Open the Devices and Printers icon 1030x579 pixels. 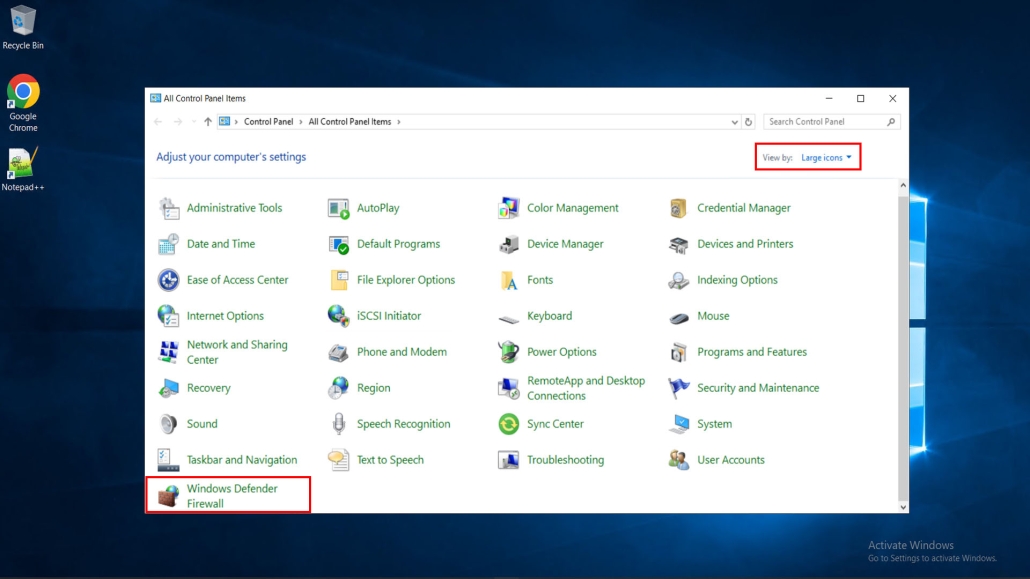[x=679, y=244]
